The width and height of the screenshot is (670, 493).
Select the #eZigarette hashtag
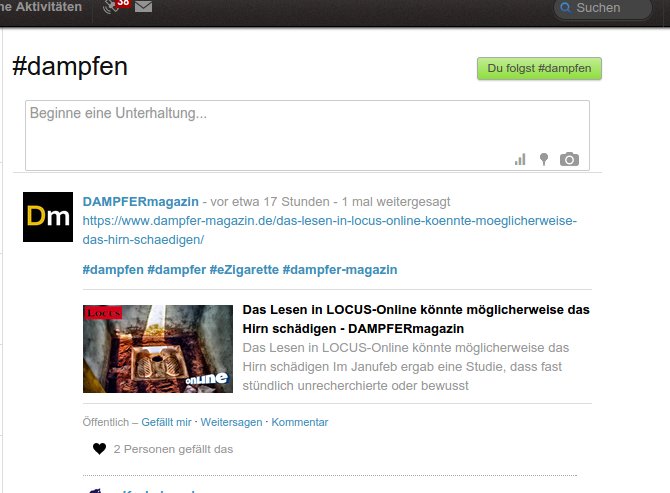243,270
